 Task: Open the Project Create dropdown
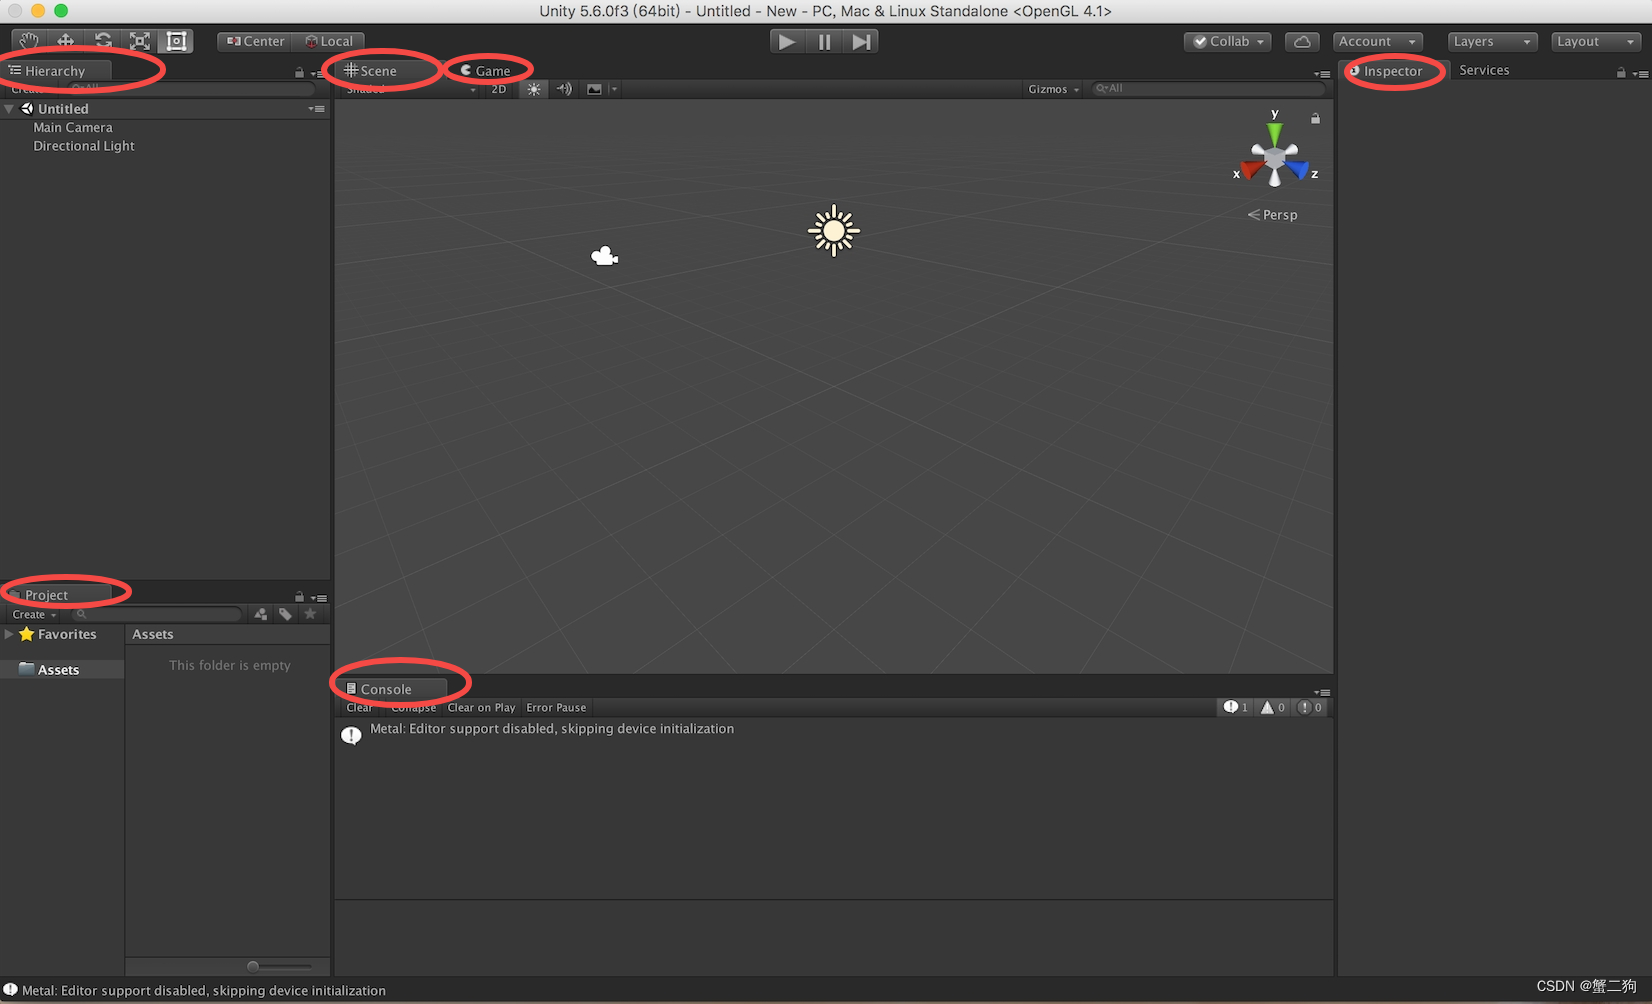[x=34, y=614]
